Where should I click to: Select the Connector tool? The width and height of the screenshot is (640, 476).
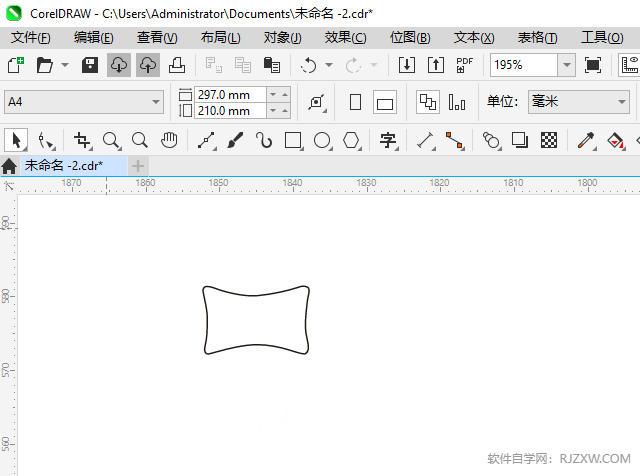coord(455,141)
